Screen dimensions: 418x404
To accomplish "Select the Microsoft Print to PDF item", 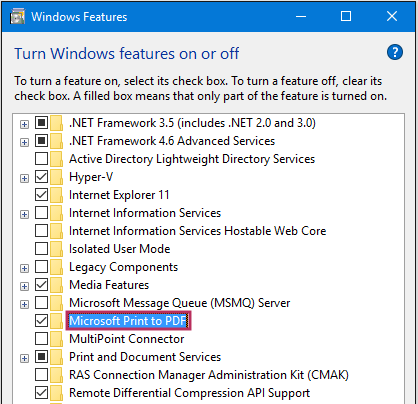I will point(128,321).
